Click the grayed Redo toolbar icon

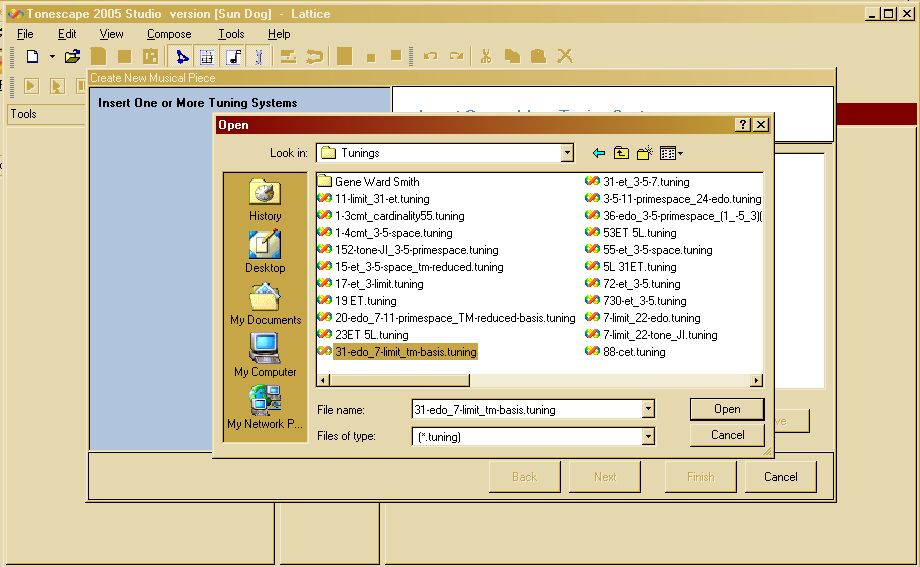pos(456,56)
